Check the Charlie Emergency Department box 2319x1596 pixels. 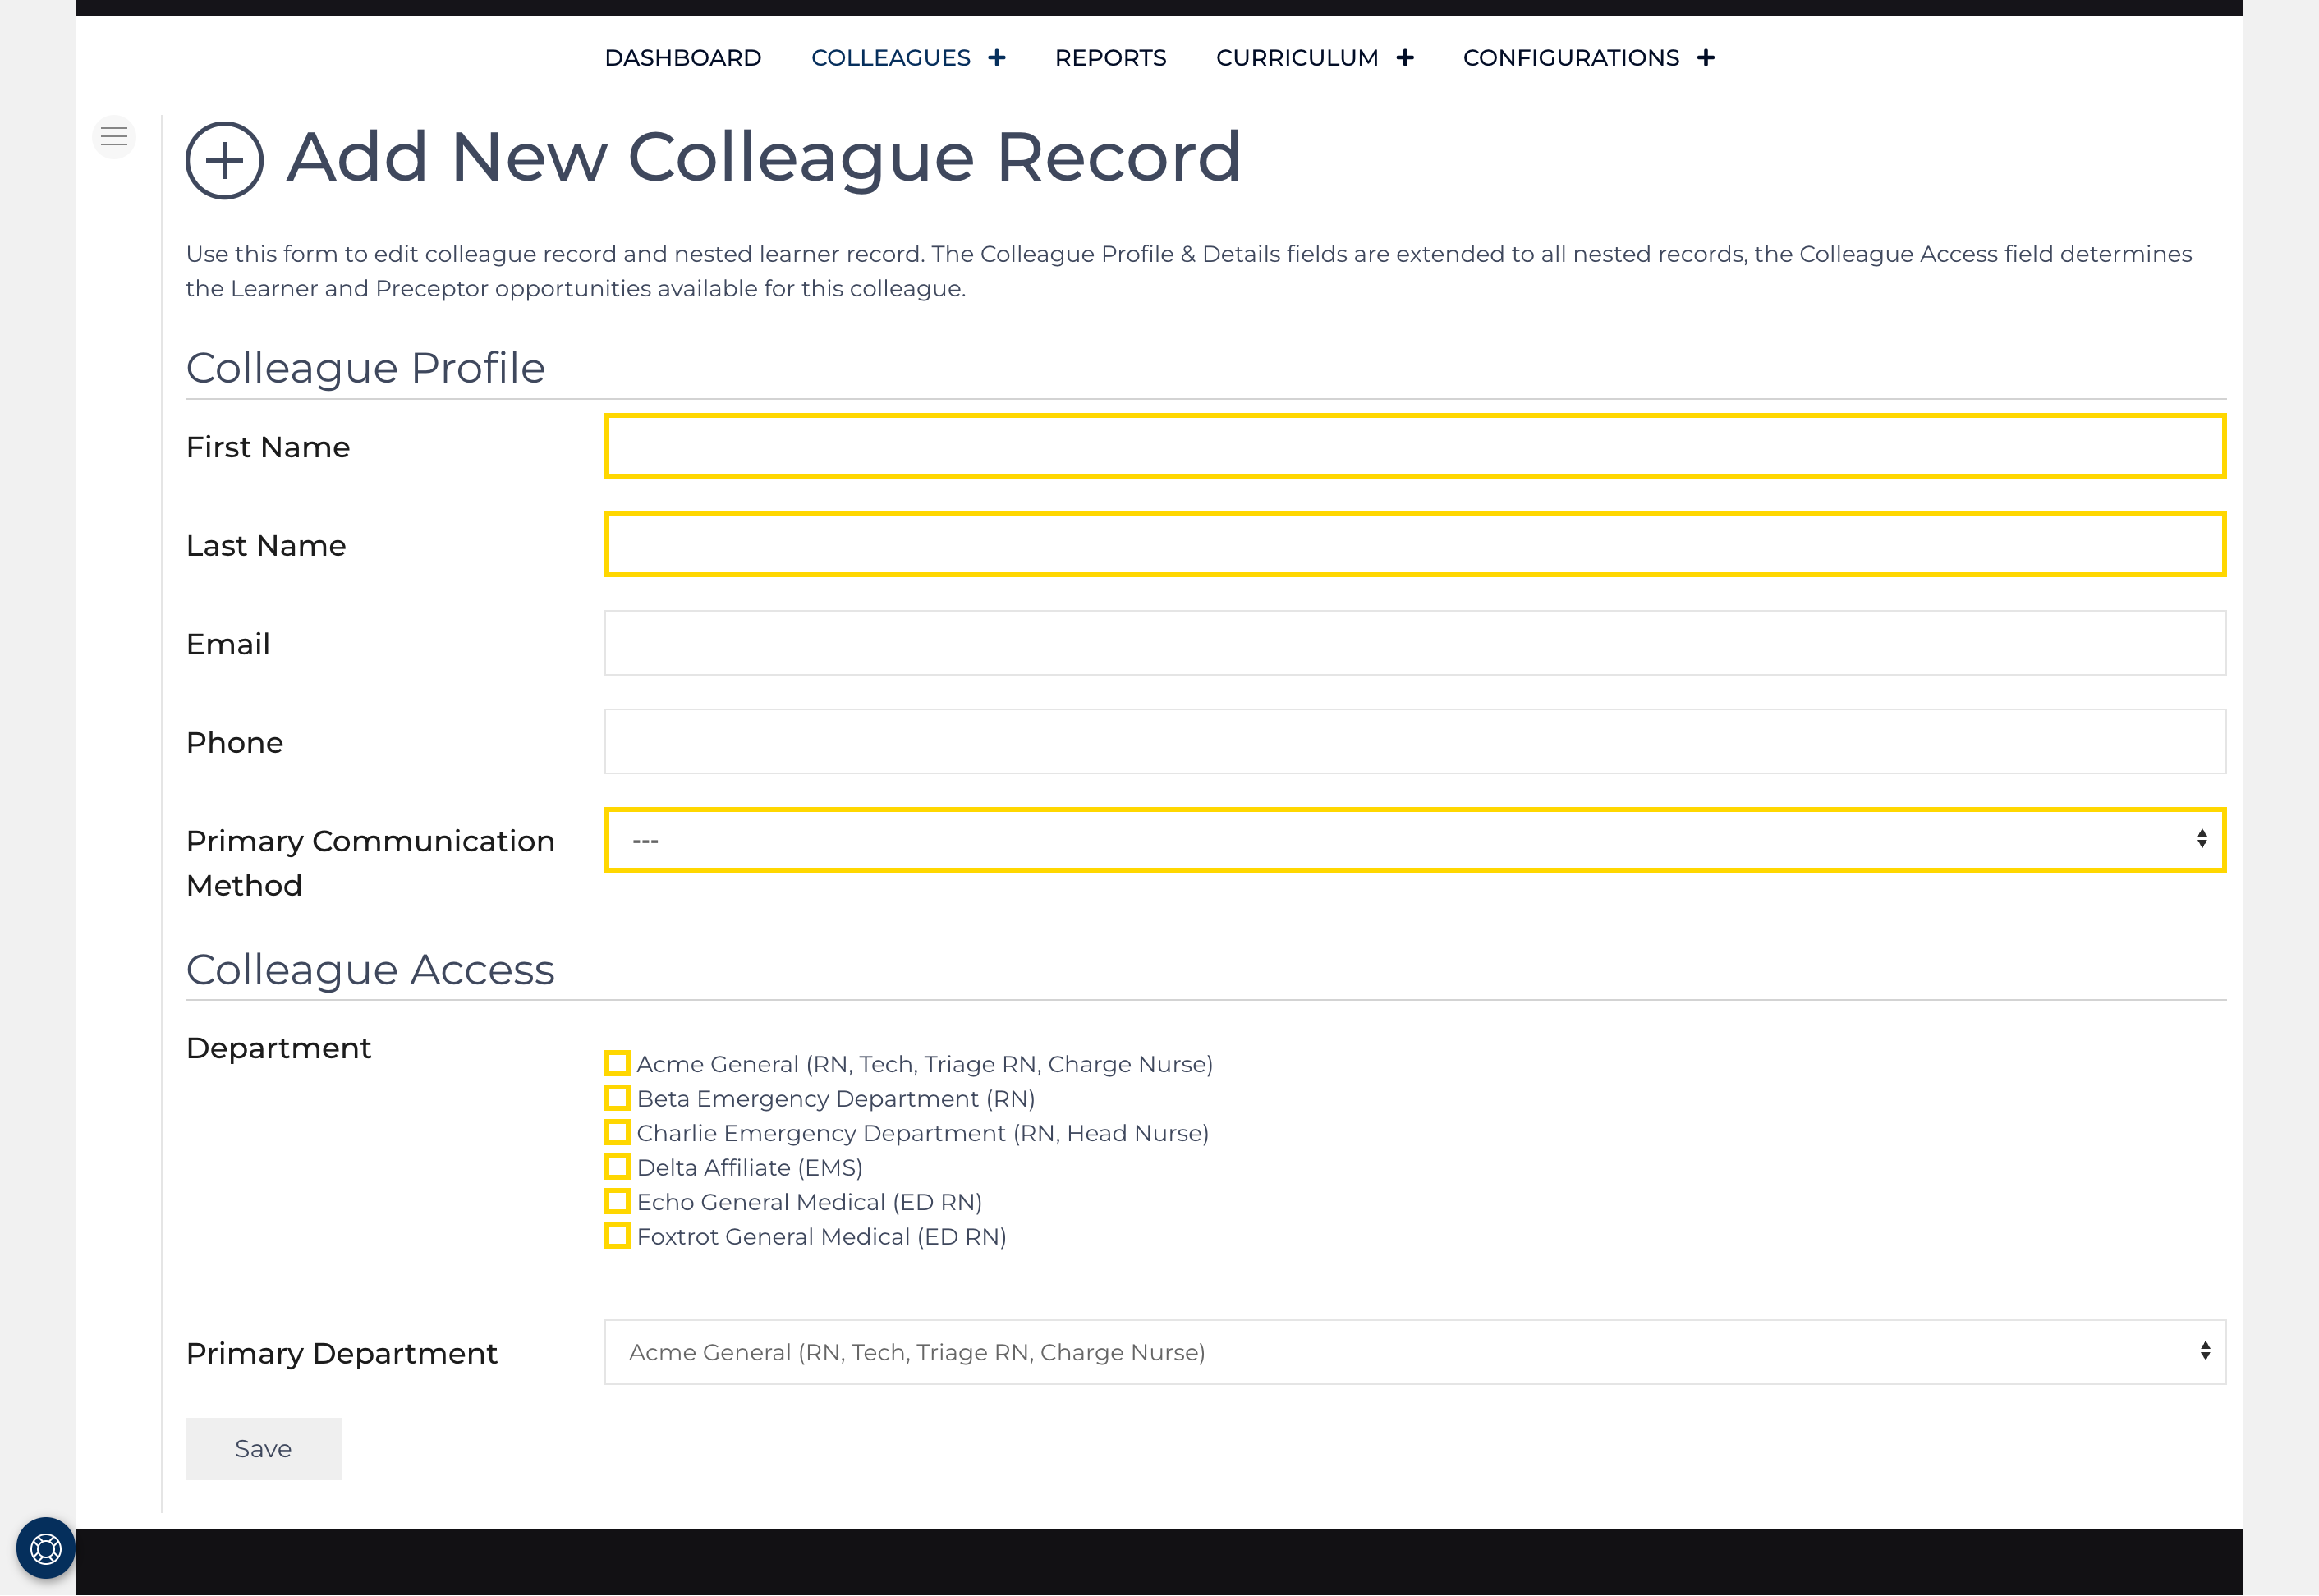point(617,1132)
